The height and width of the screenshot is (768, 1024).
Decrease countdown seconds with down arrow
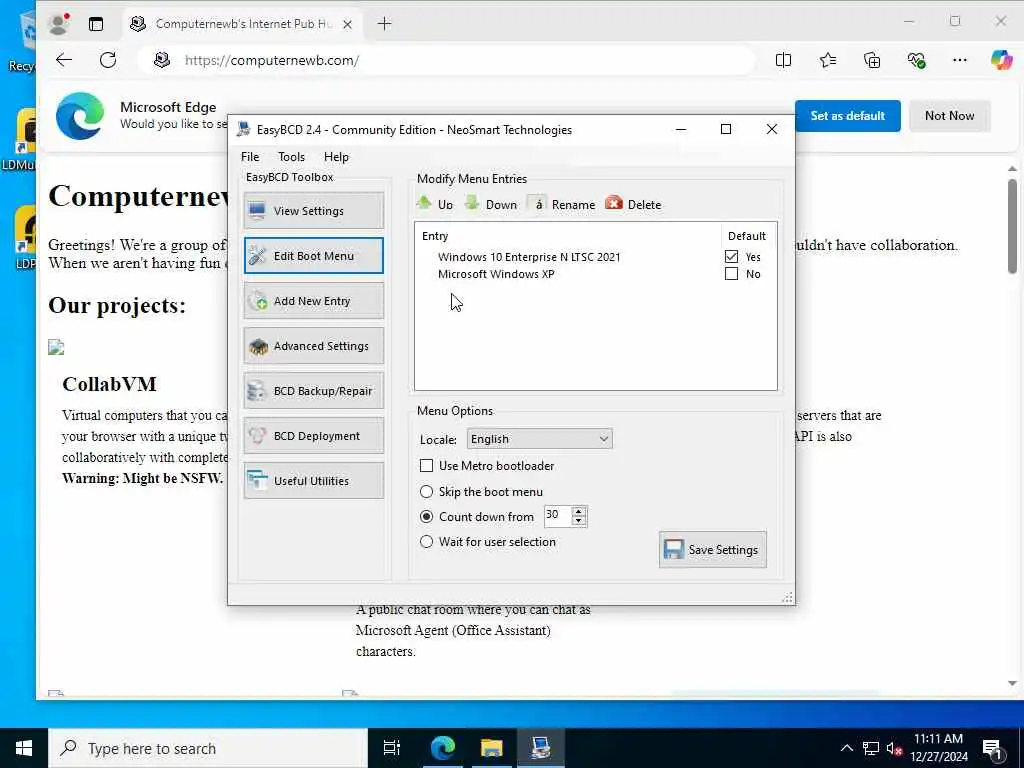pyautogui.click(x=579, y=520)
